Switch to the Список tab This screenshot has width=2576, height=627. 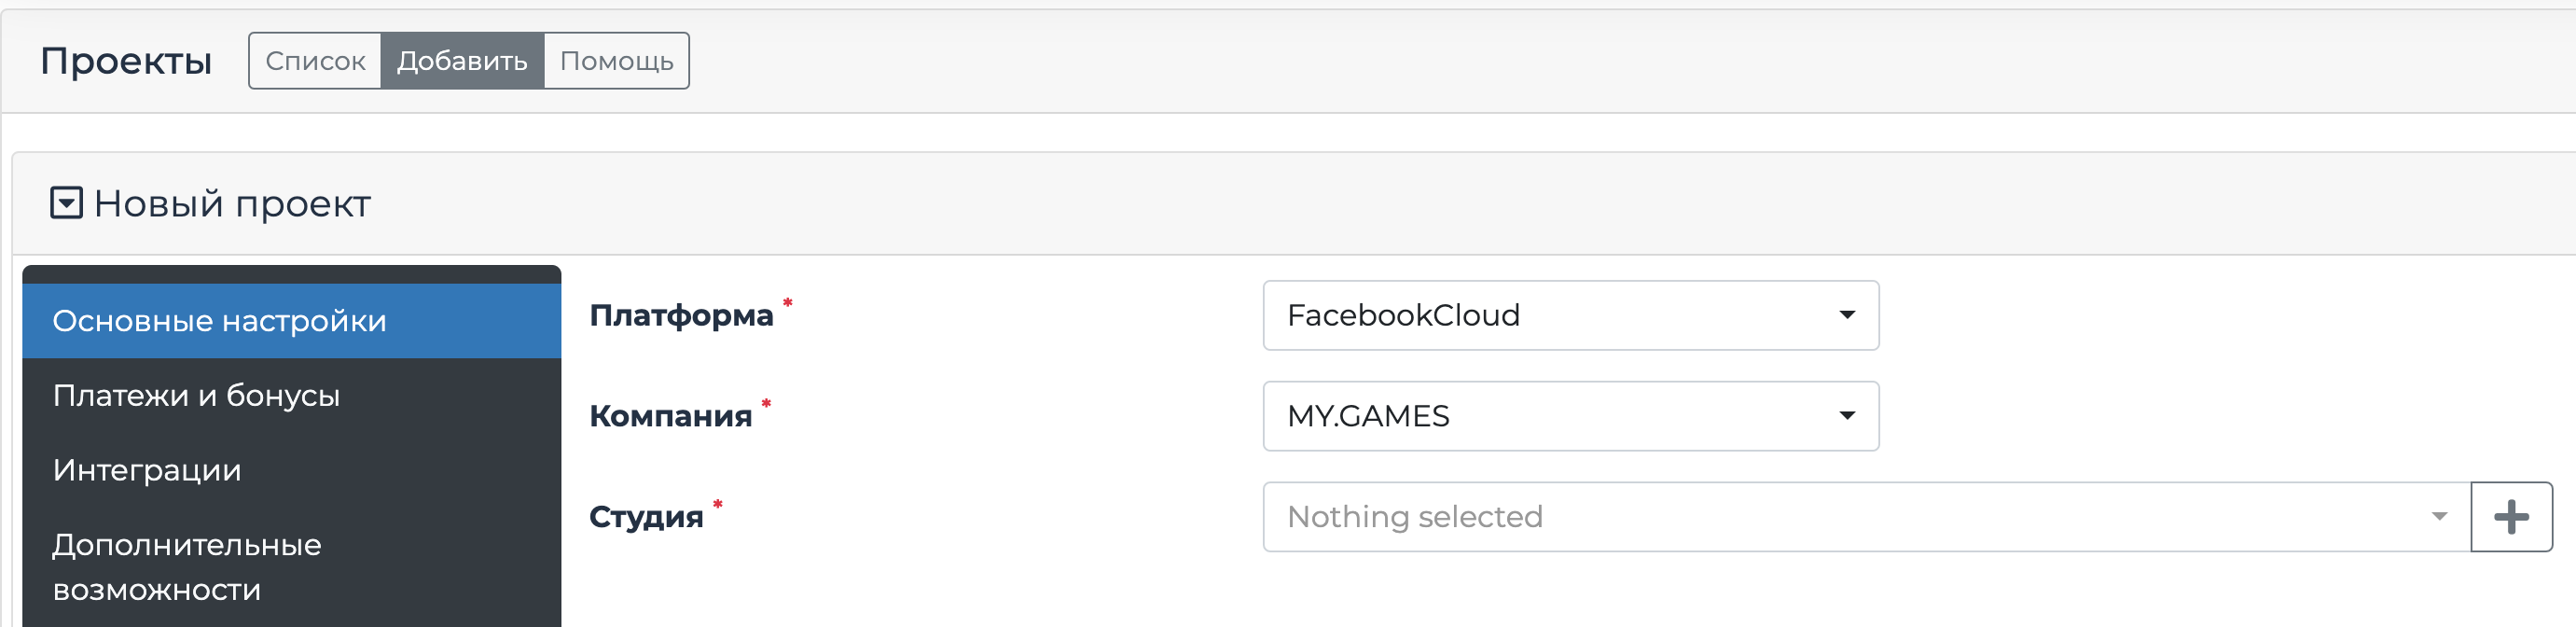(x=315, y=60)
